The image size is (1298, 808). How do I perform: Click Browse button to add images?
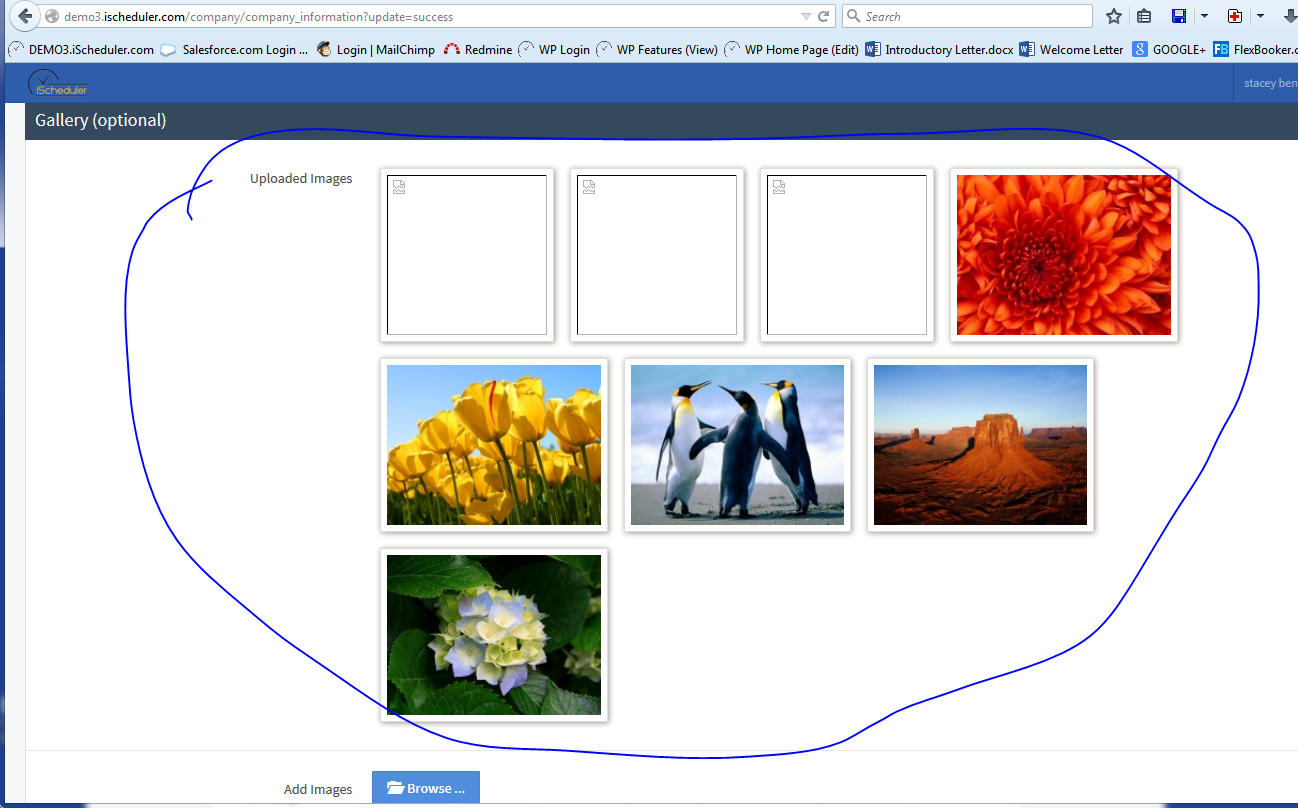[x=426, y=788]
